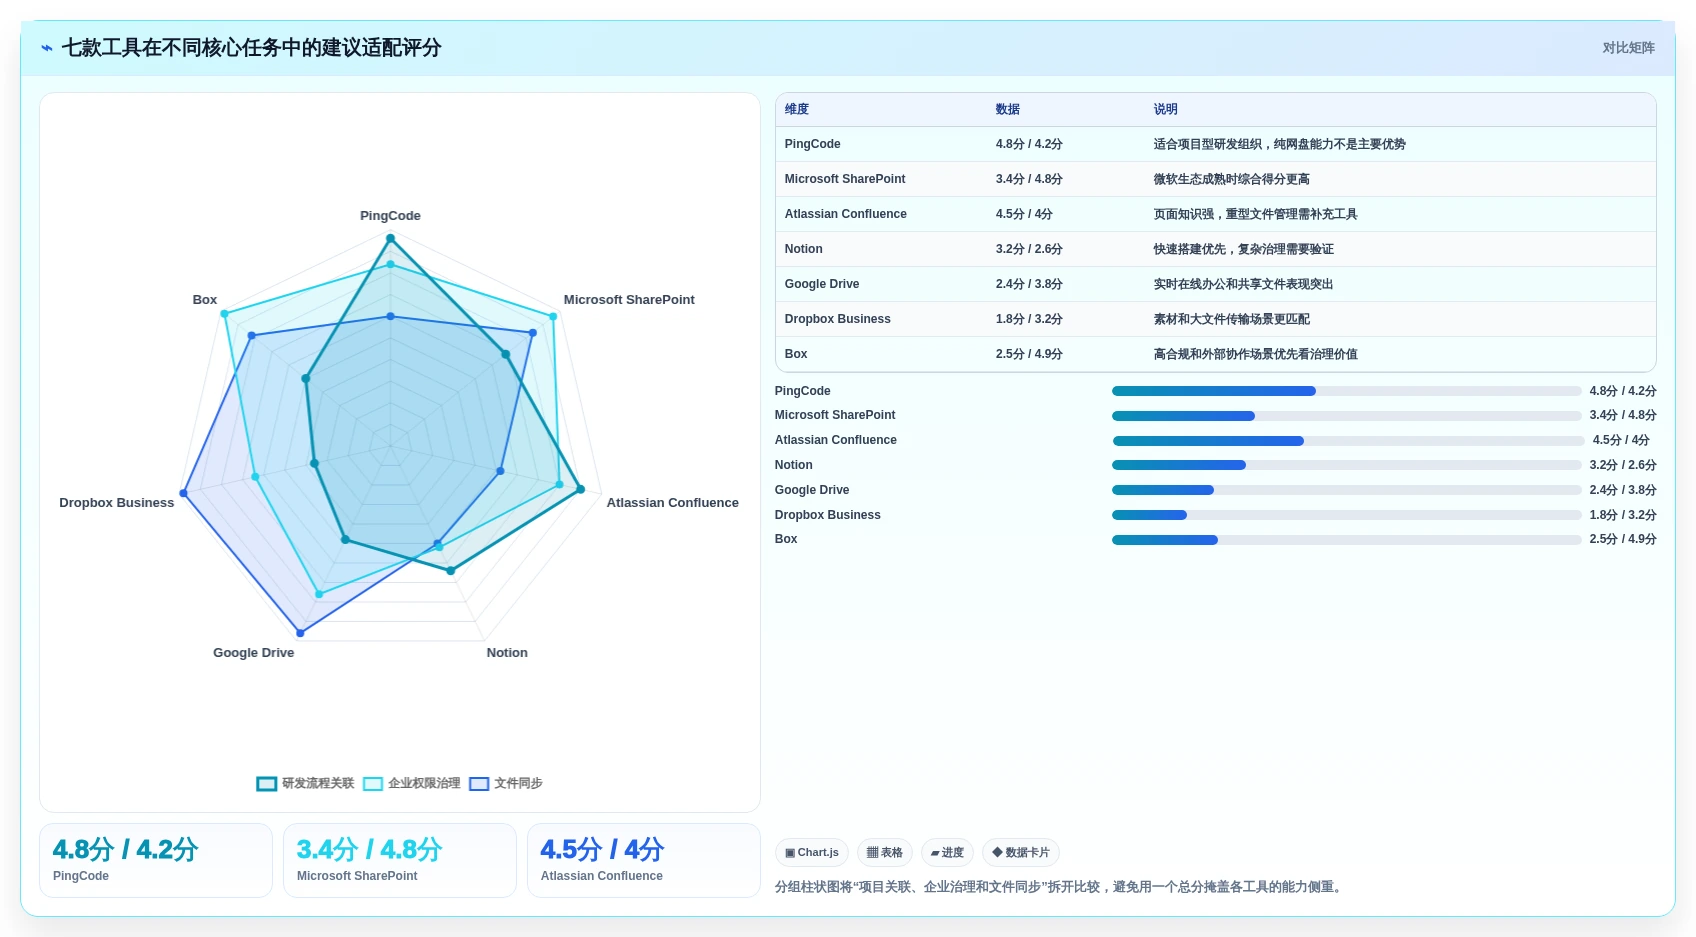
Task: Toggle the 企业权限治理 legend swatch
Action: tap(373, 784)
